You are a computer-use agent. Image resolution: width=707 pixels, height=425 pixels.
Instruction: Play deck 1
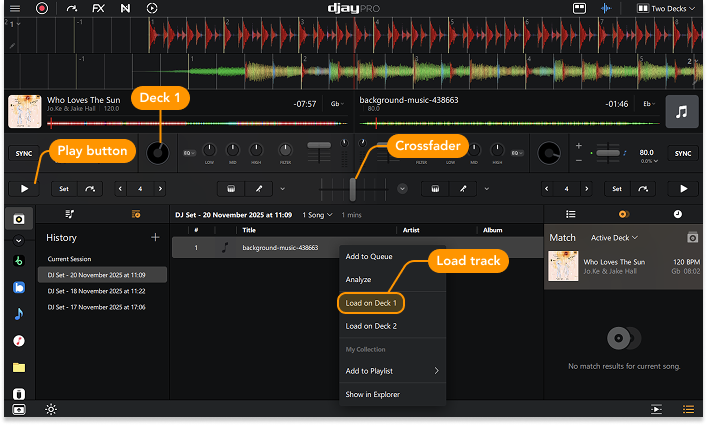click(24, 189)
